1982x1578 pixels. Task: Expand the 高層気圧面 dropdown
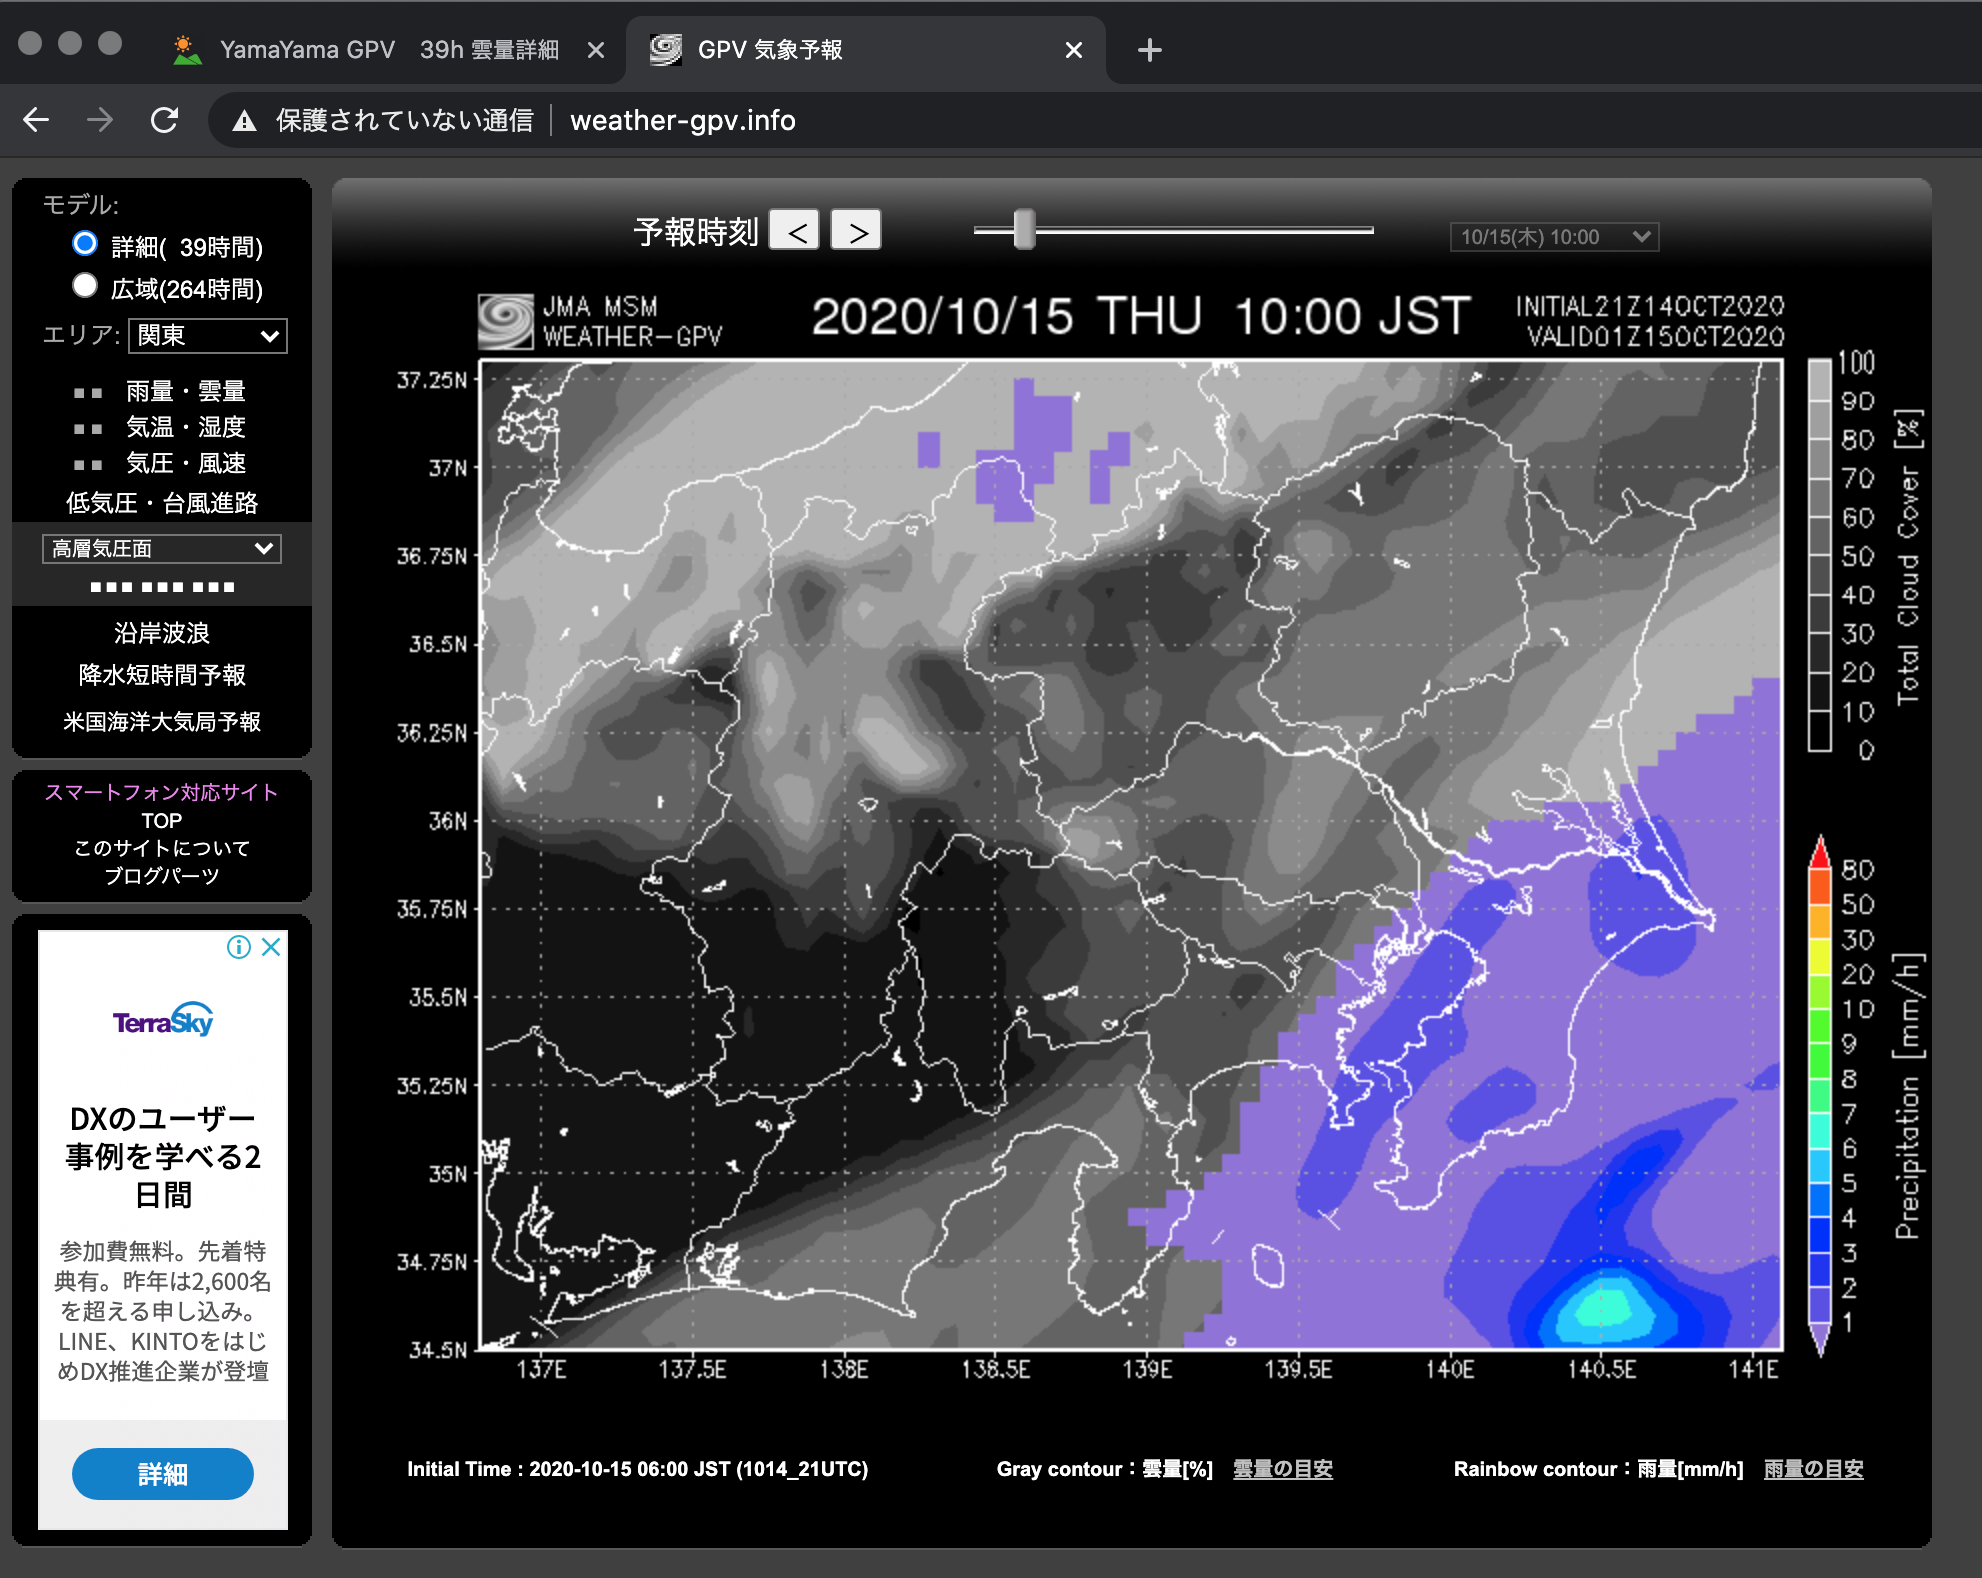point(162,548)
